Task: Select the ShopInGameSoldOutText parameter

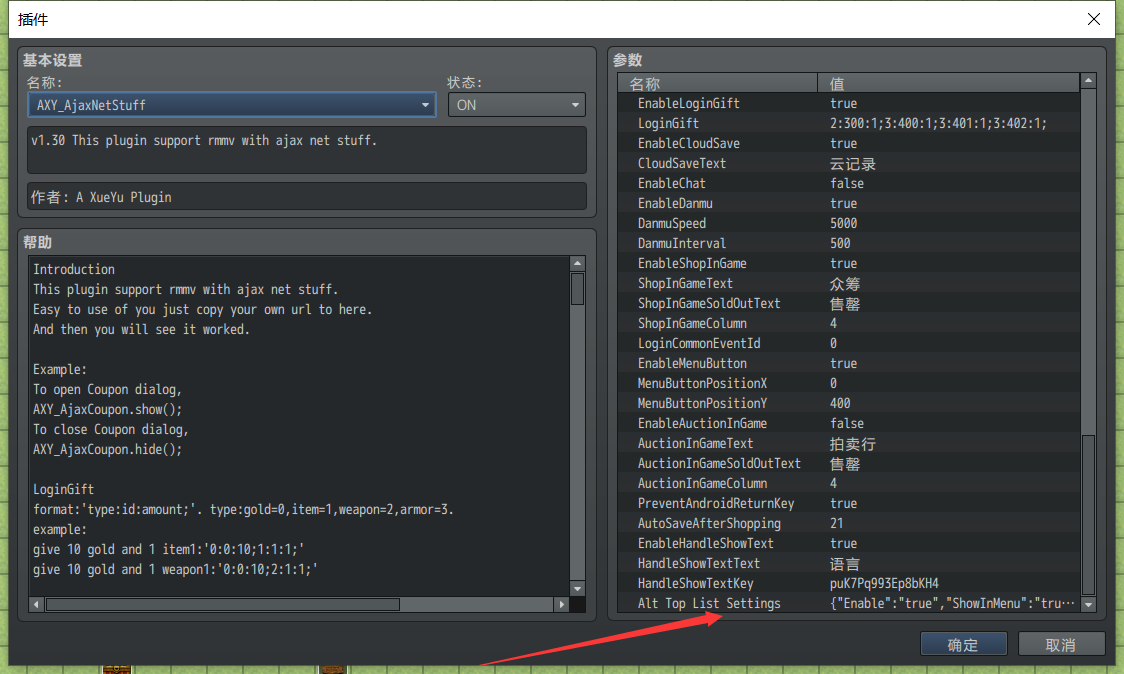Action: point(849,303)
